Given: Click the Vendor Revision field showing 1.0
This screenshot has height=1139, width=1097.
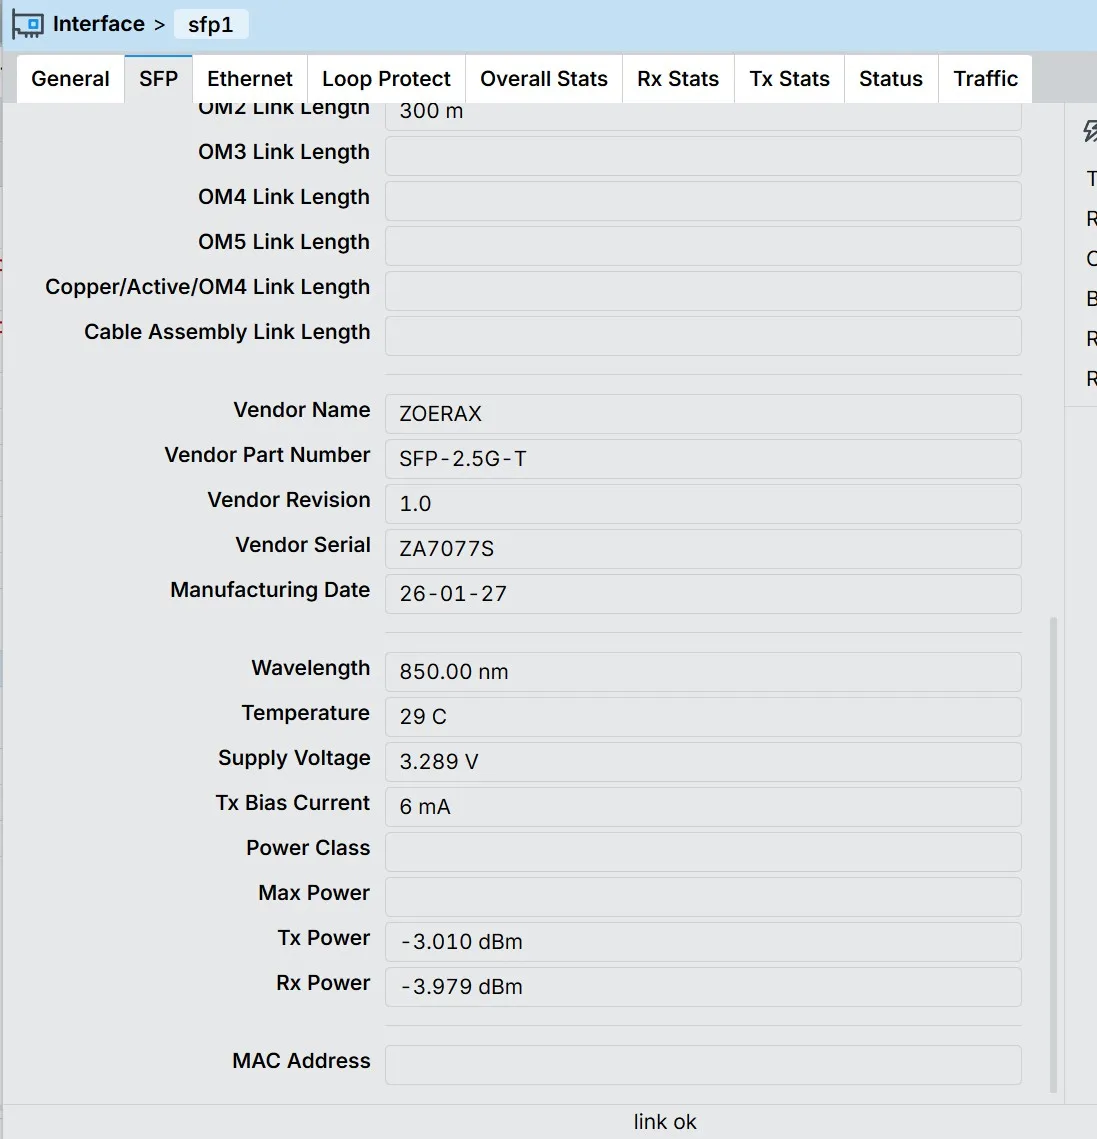Looking at the screenshot, I should 703,504.
